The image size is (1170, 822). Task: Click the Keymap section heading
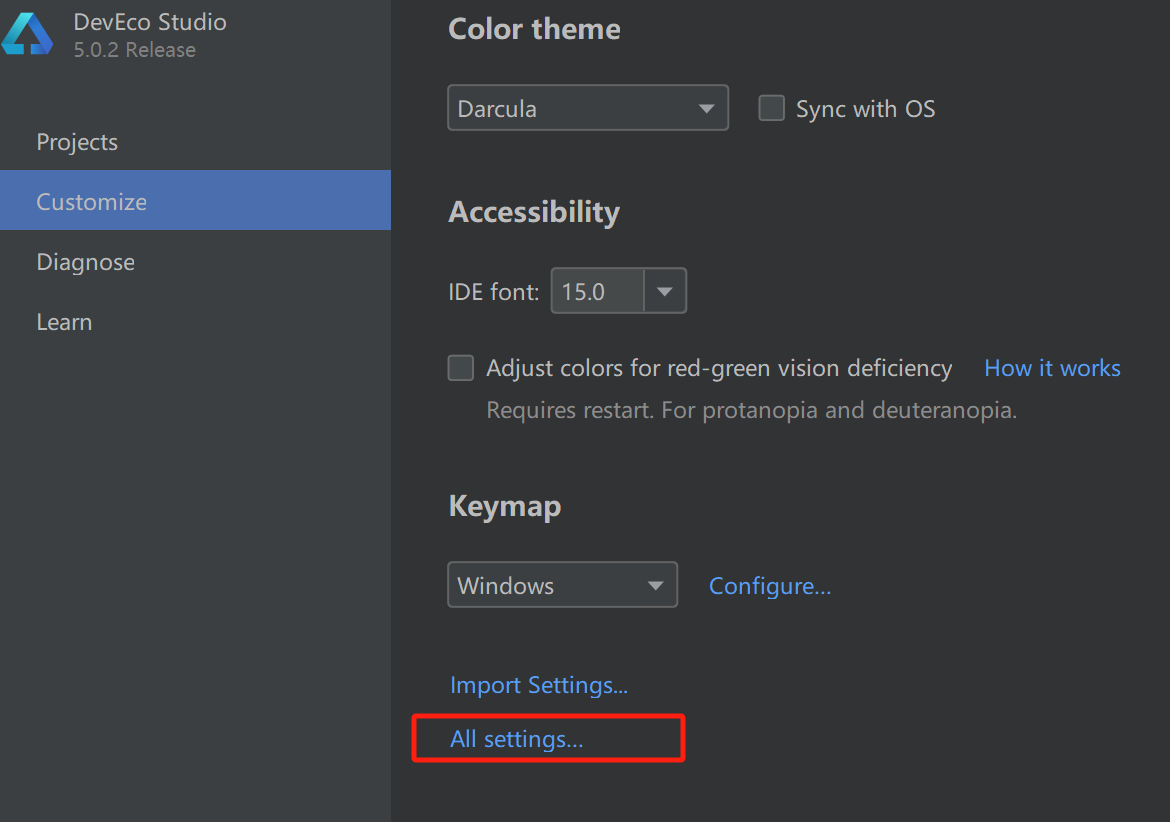(505, 506)
